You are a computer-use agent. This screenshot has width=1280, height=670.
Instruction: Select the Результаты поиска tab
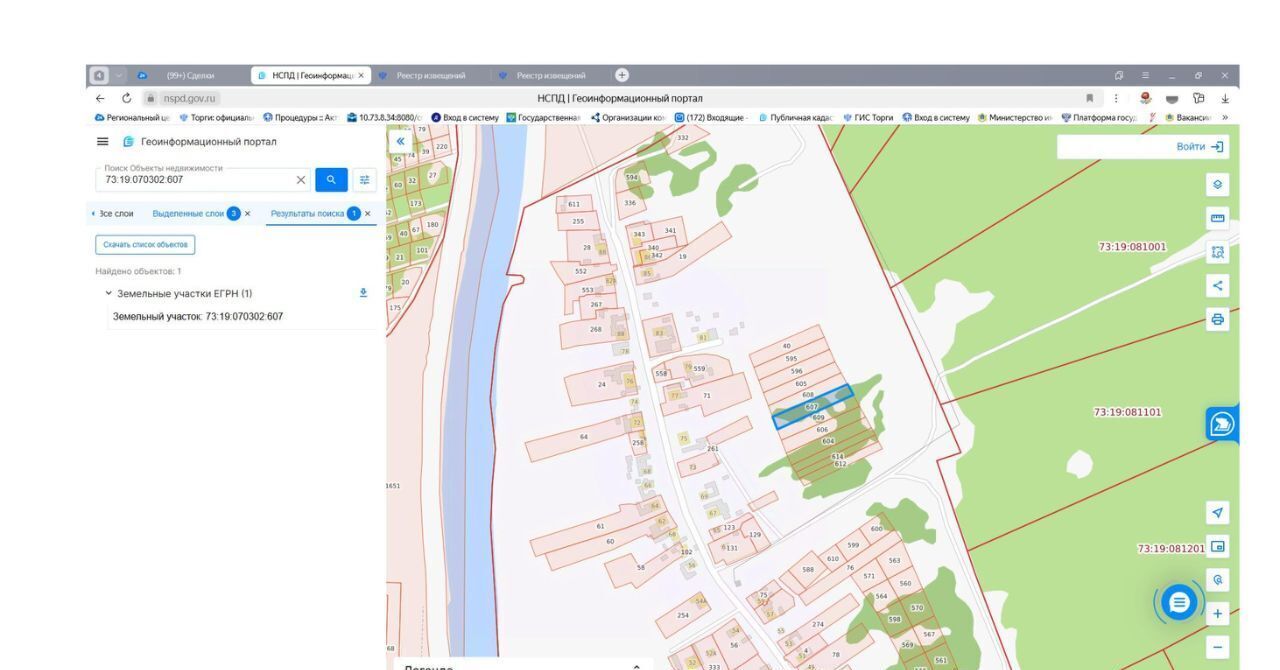coord(307,213)
